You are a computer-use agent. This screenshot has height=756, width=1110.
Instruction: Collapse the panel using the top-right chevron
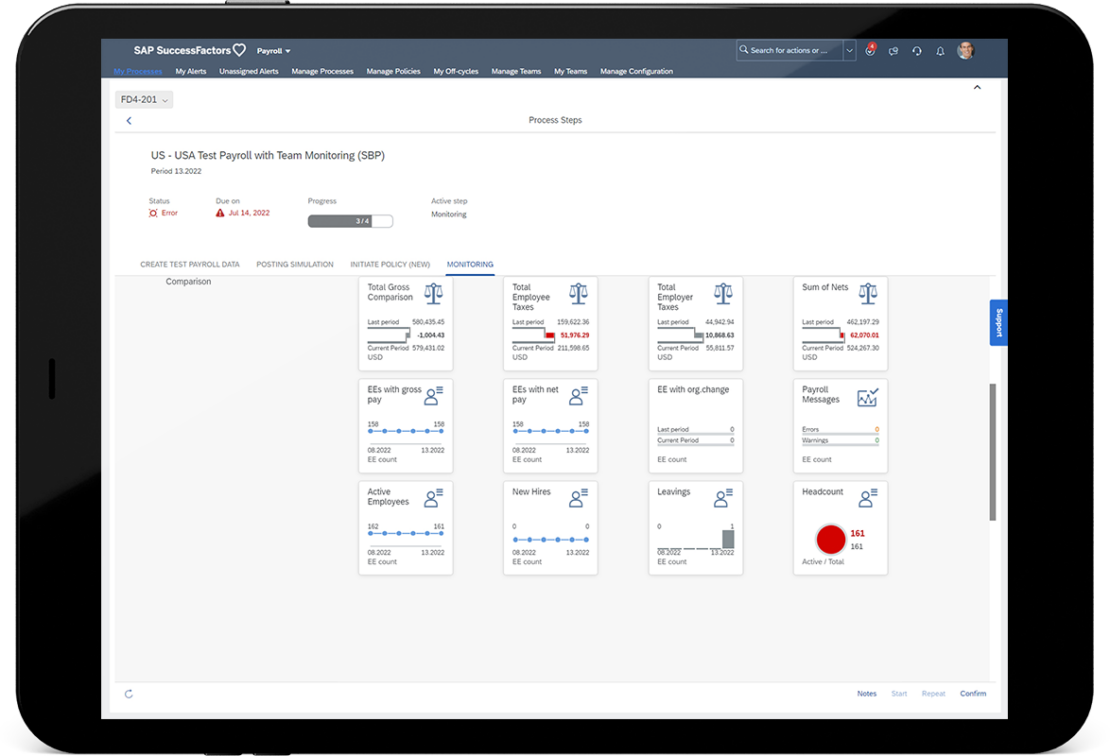tap(977, 87)
